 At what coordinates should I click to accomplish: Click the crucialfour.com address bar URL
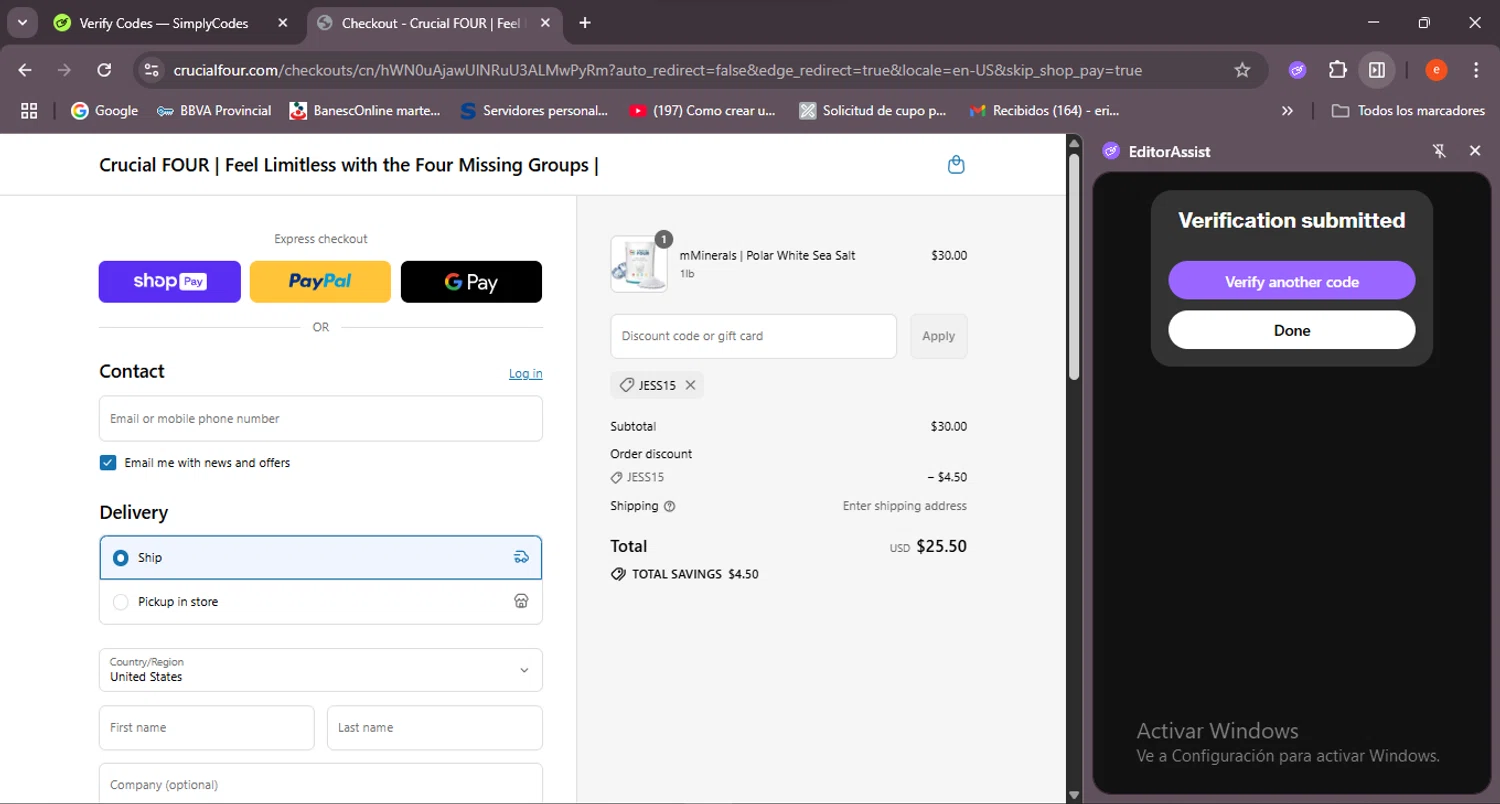click(x=657, y=70)
